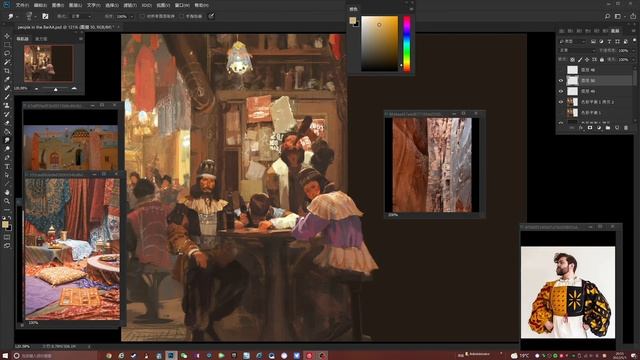The height and width of the screenshot is (360, 640).
Task: Click the add layer mask icon
Action: (x=590, y=128)
